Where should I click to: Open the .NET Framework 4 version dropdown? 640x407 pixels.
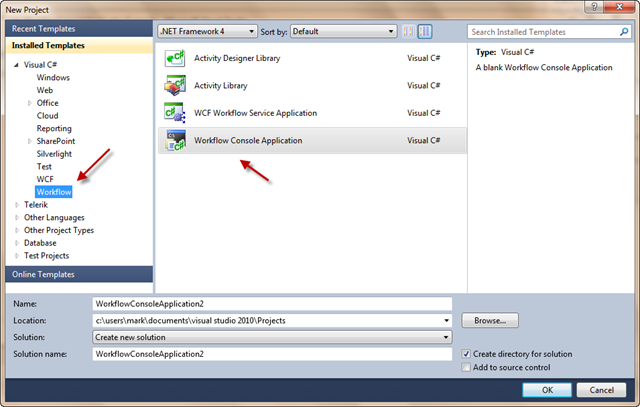(207, 31)
